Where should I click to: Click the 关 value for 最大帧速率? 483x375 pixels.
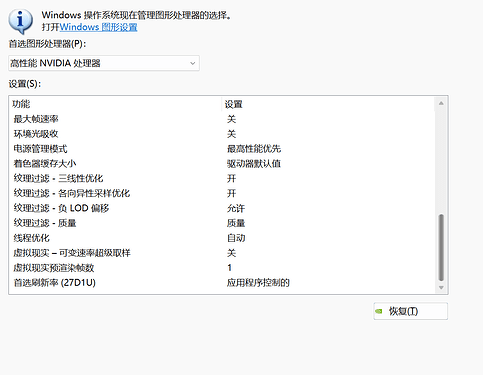[x=231, y=119]
